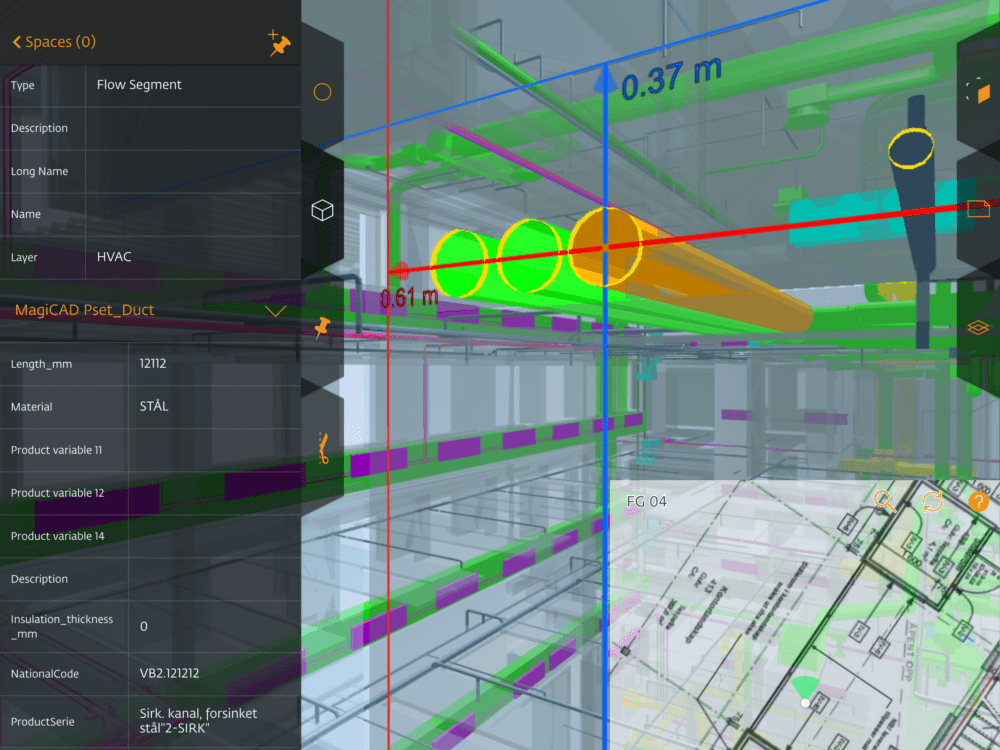Select the Type Flow Segment row

(x=151, y=85)
